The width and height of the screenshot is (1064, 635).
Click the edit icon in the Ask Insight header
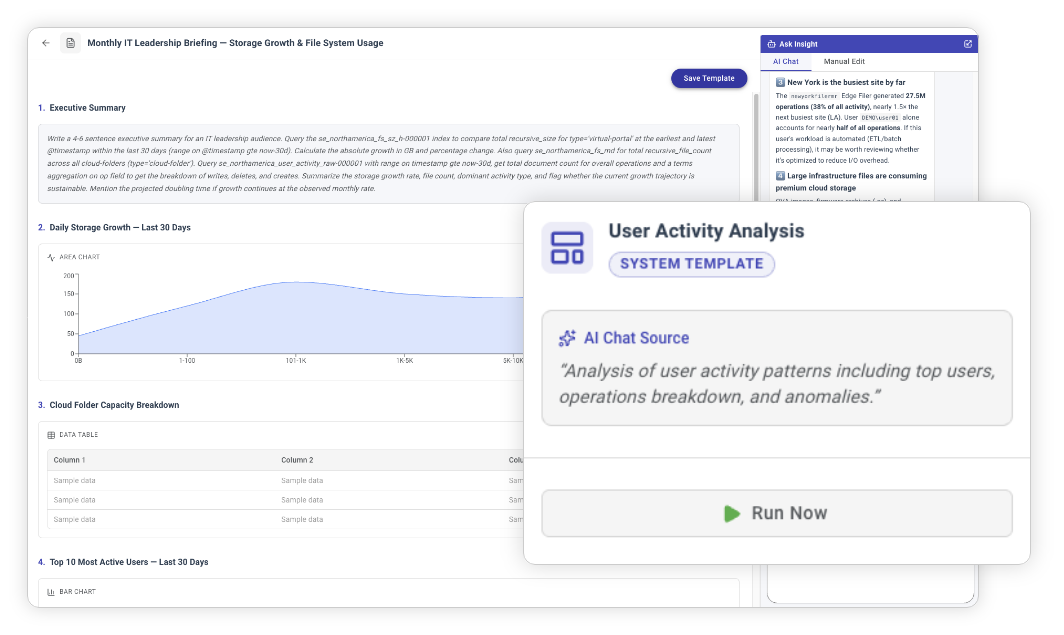tap(968, 44)
